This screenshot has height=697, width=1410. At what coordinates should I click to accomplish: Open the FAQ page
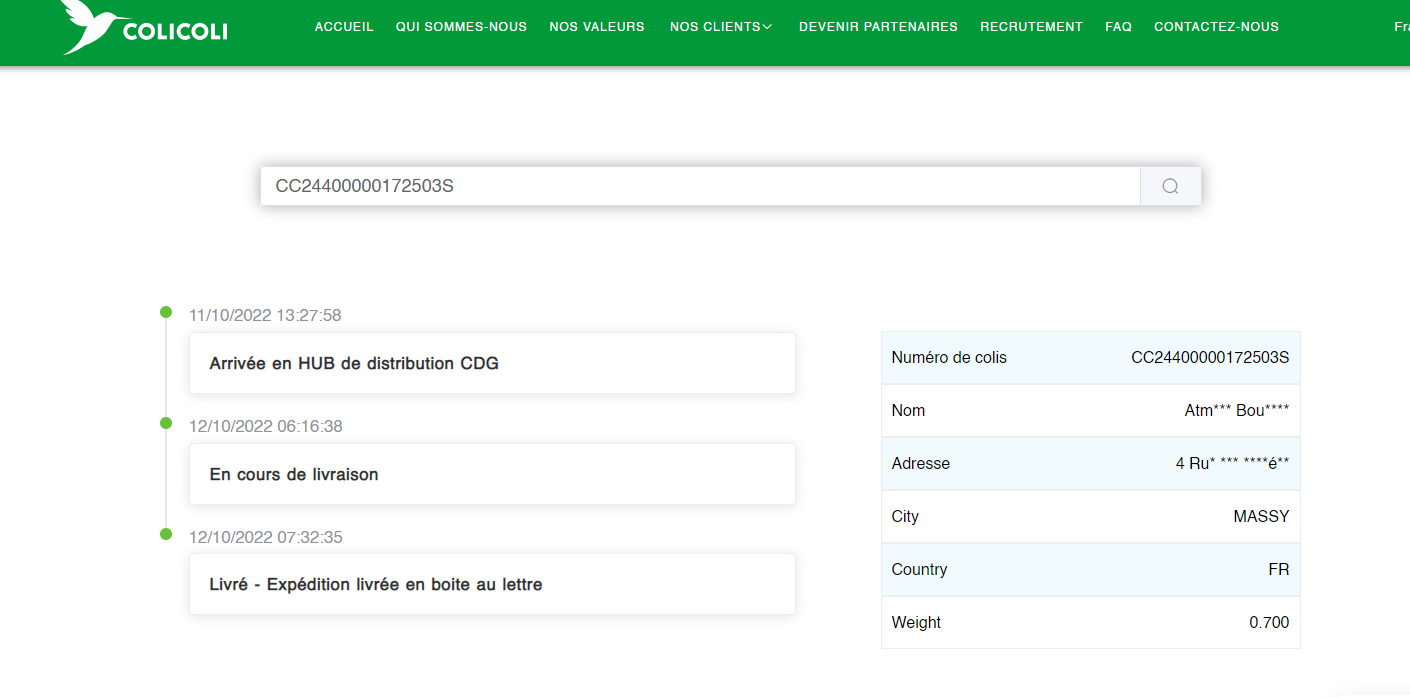click(x=1118, y=27)
